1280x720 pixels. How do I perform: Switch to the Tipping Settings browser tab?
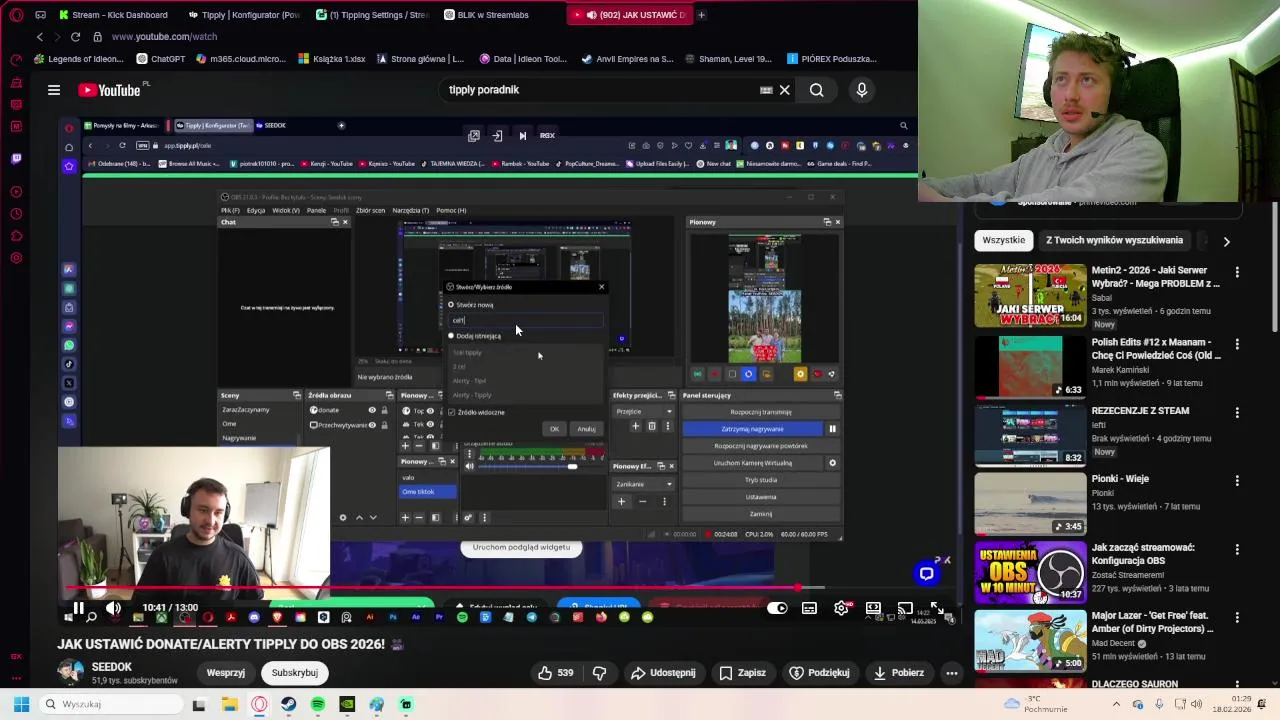pyautogui.click(x=372, y=15)
